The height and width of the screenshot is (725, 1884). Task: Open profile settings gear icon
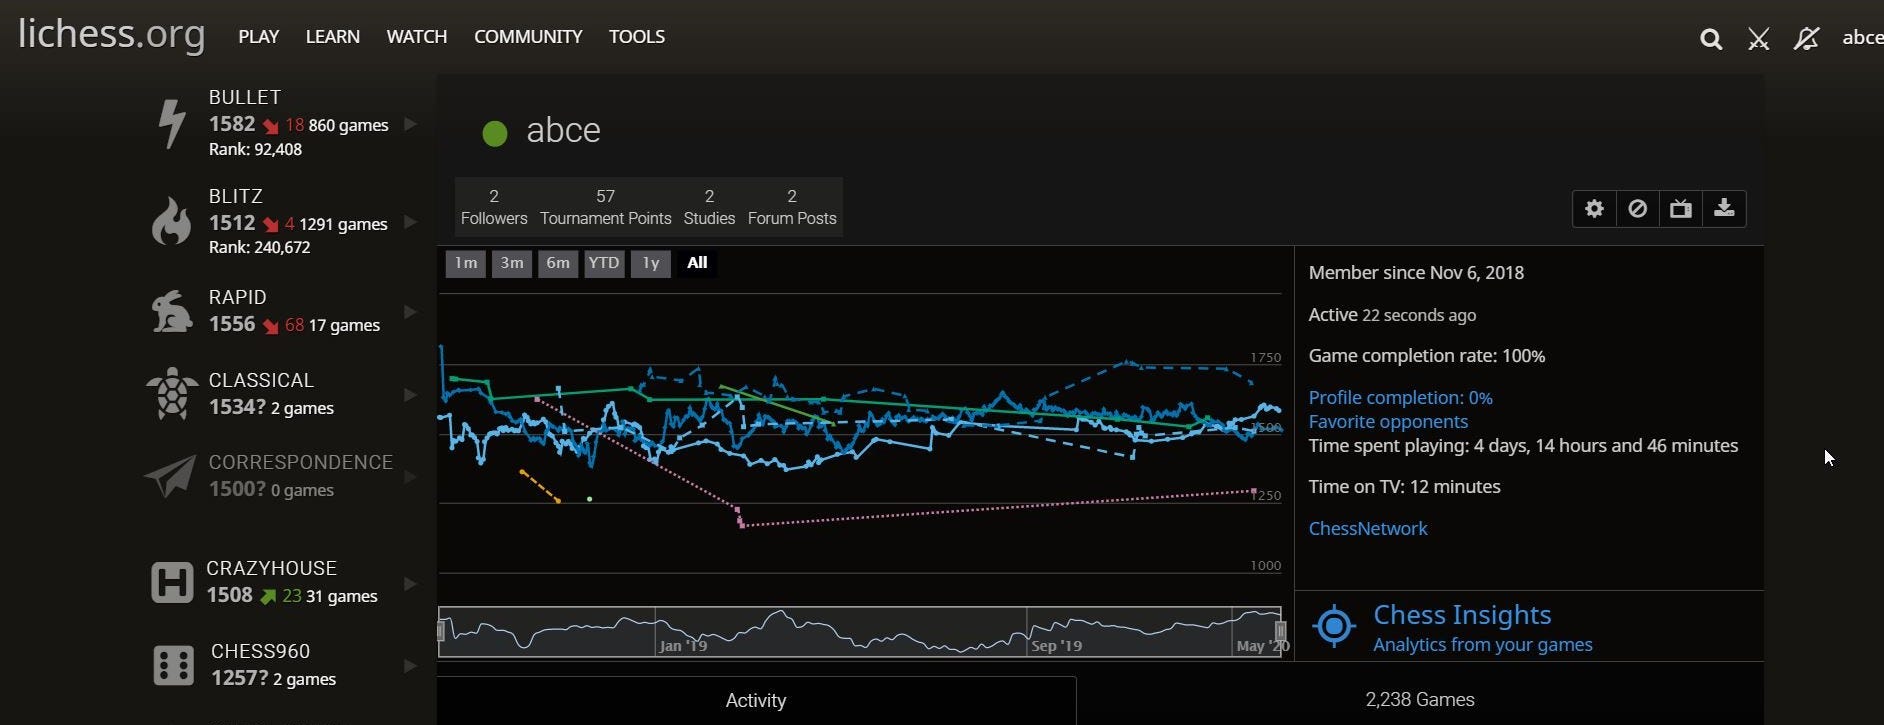[x=1594, y=209]
